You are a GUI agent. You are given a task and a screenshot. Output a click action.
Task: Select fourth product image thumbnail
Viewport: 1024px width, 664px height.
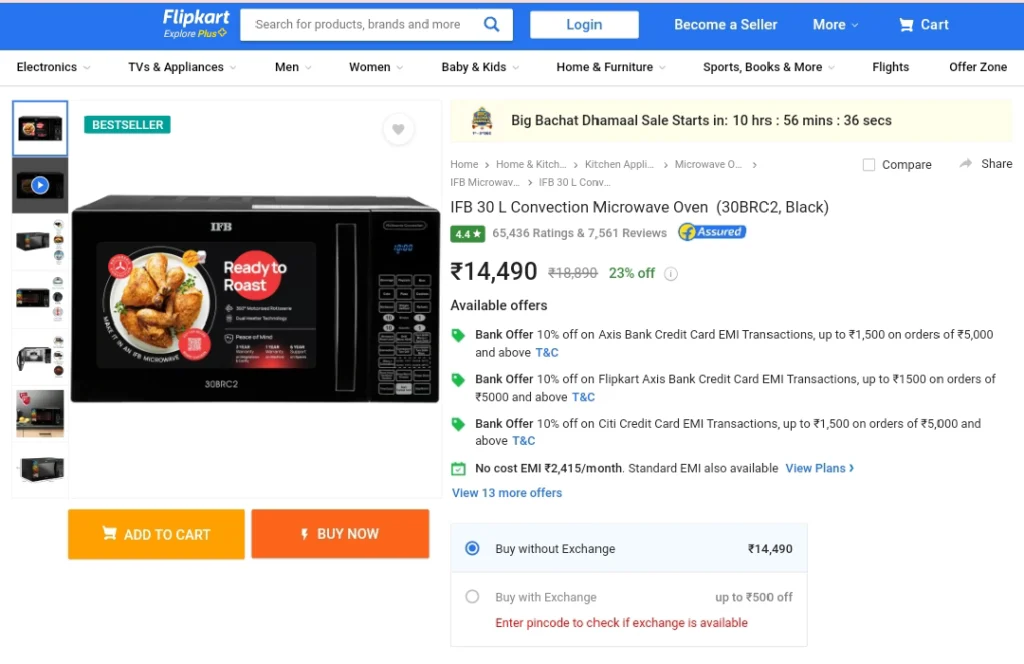click(40, 299)
